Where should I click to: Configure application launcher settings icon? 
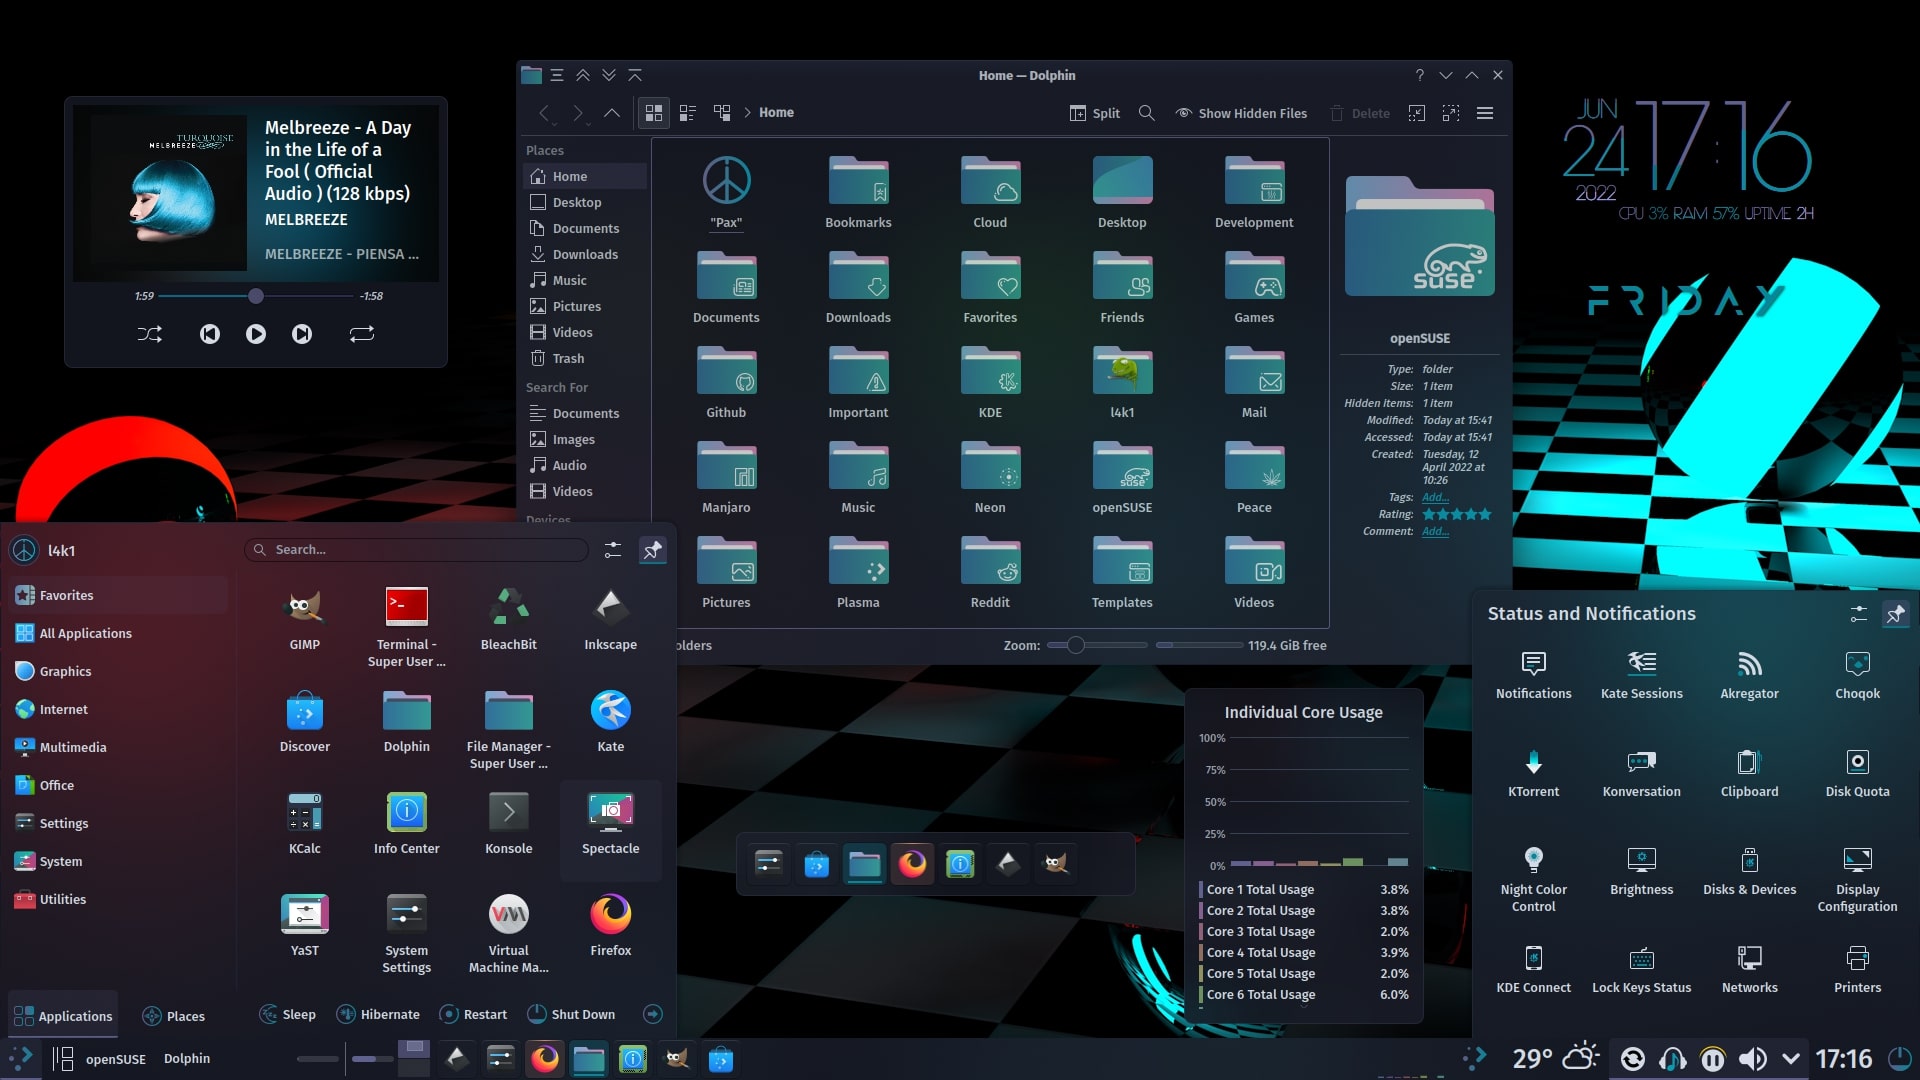[613, 550]
